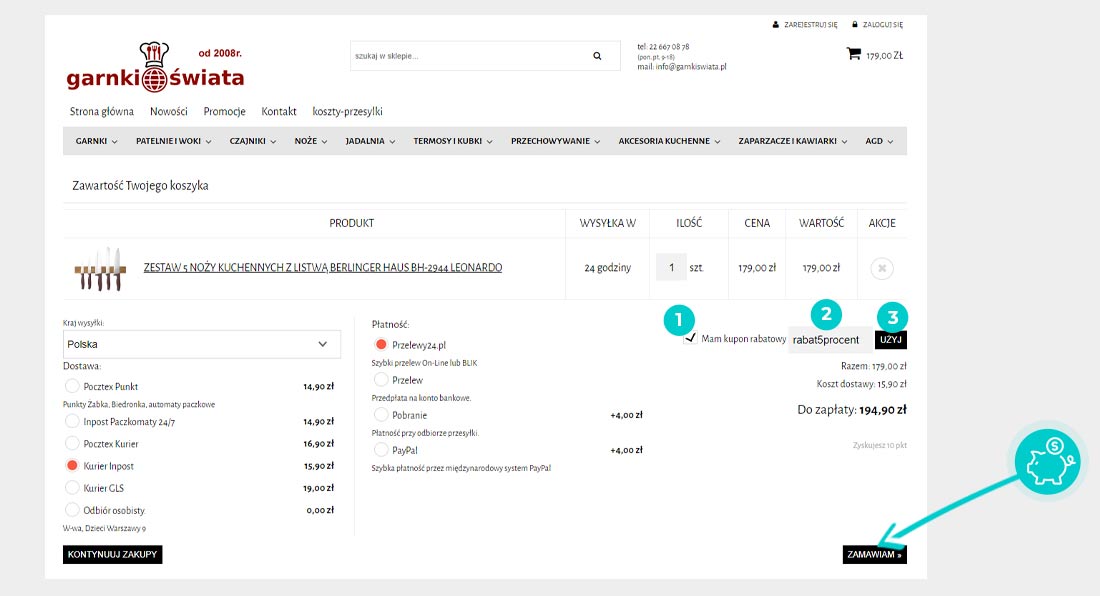
Task: Remove the knife set from cart
Action: (882, 268)
